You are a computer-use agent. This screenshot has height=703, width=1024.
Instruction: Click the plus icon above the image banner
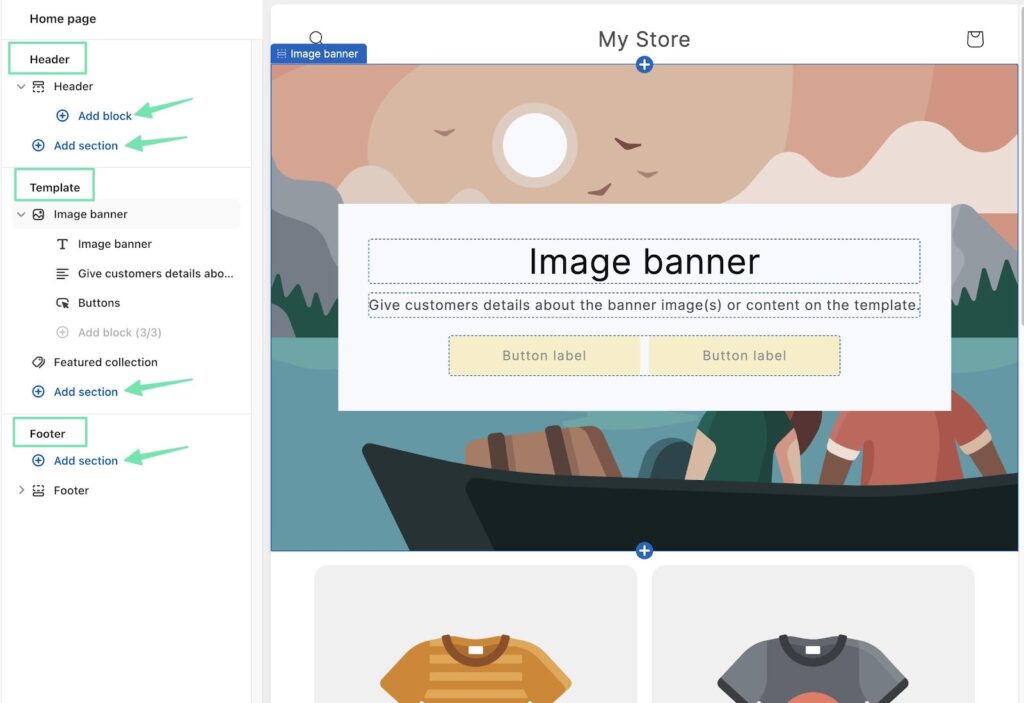(644, 65)
